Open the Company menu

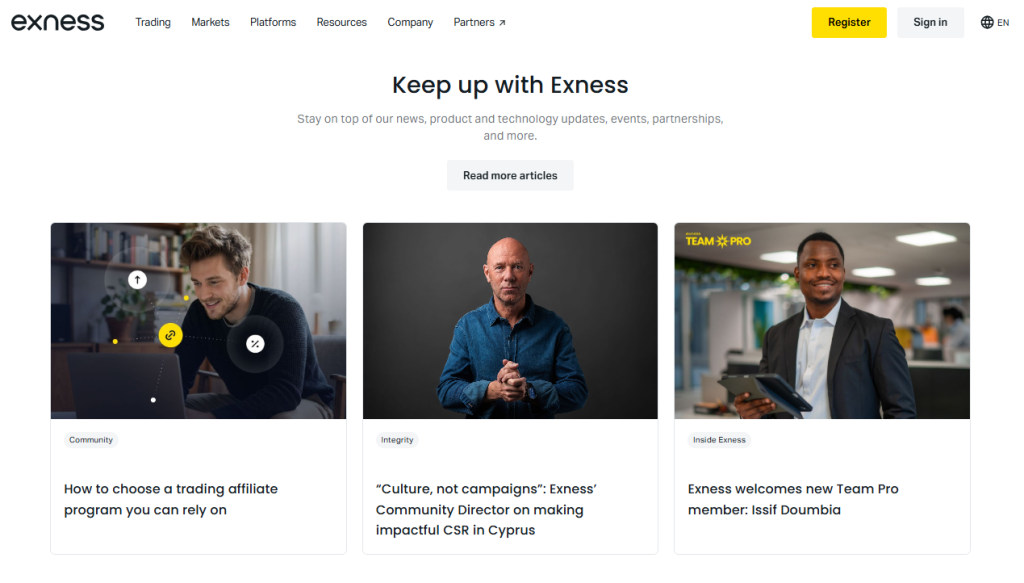pyautogui.click(x=410, y=22)
